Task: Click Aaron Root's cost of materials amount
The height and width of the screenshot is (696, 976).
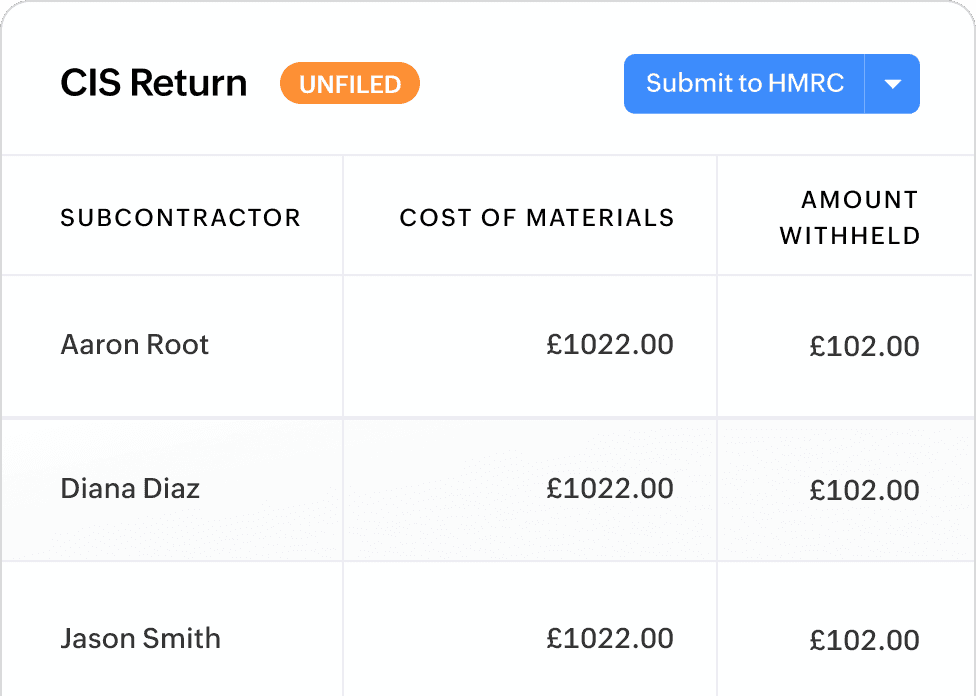Action: tap(610, 345)
